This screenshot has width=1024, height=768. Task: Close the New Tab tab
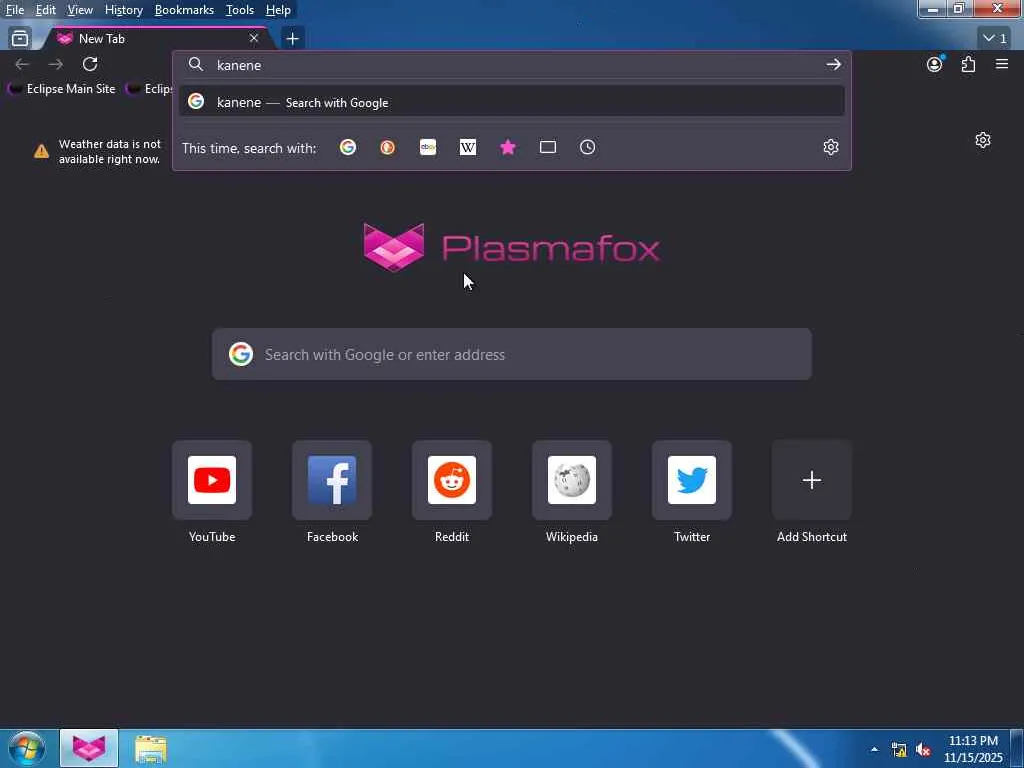254,39
